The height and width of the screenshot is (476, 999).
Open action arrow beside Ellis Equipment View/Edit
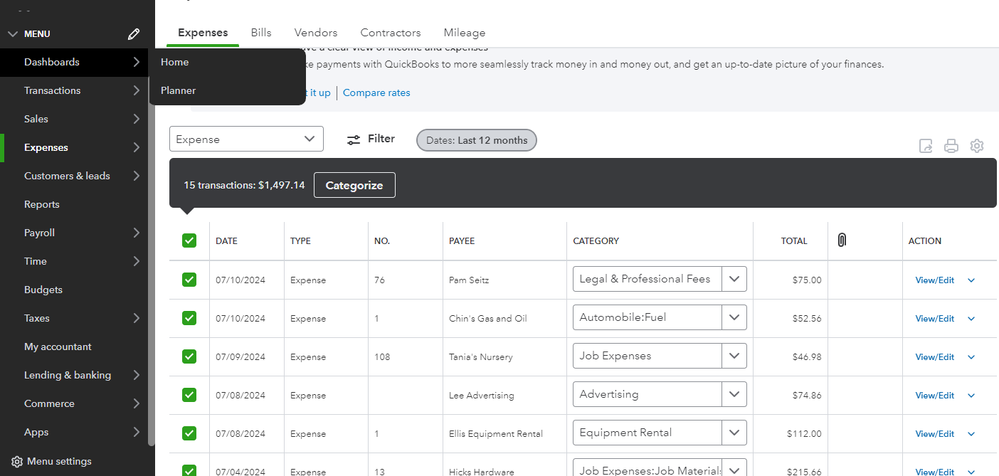tap(971, 434)
